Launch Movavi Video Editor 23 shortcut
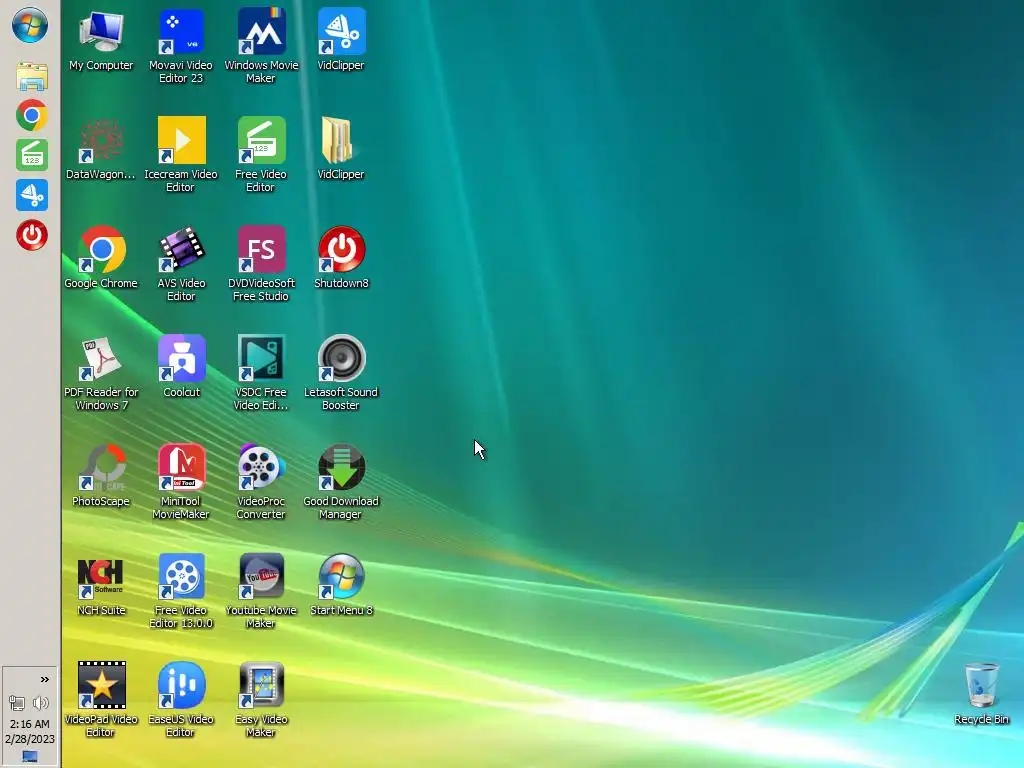The image size is (1024, 768). 181,46
